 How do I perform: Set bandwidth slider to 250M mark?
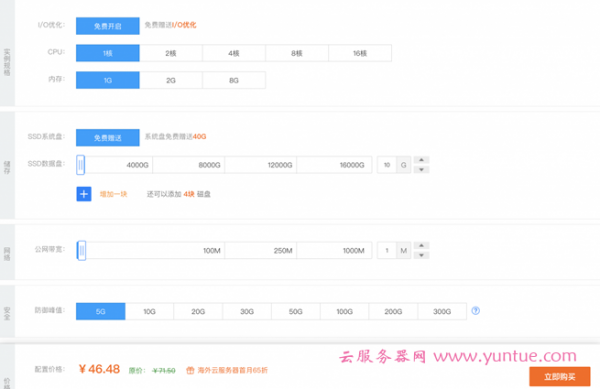pos(283,251)
